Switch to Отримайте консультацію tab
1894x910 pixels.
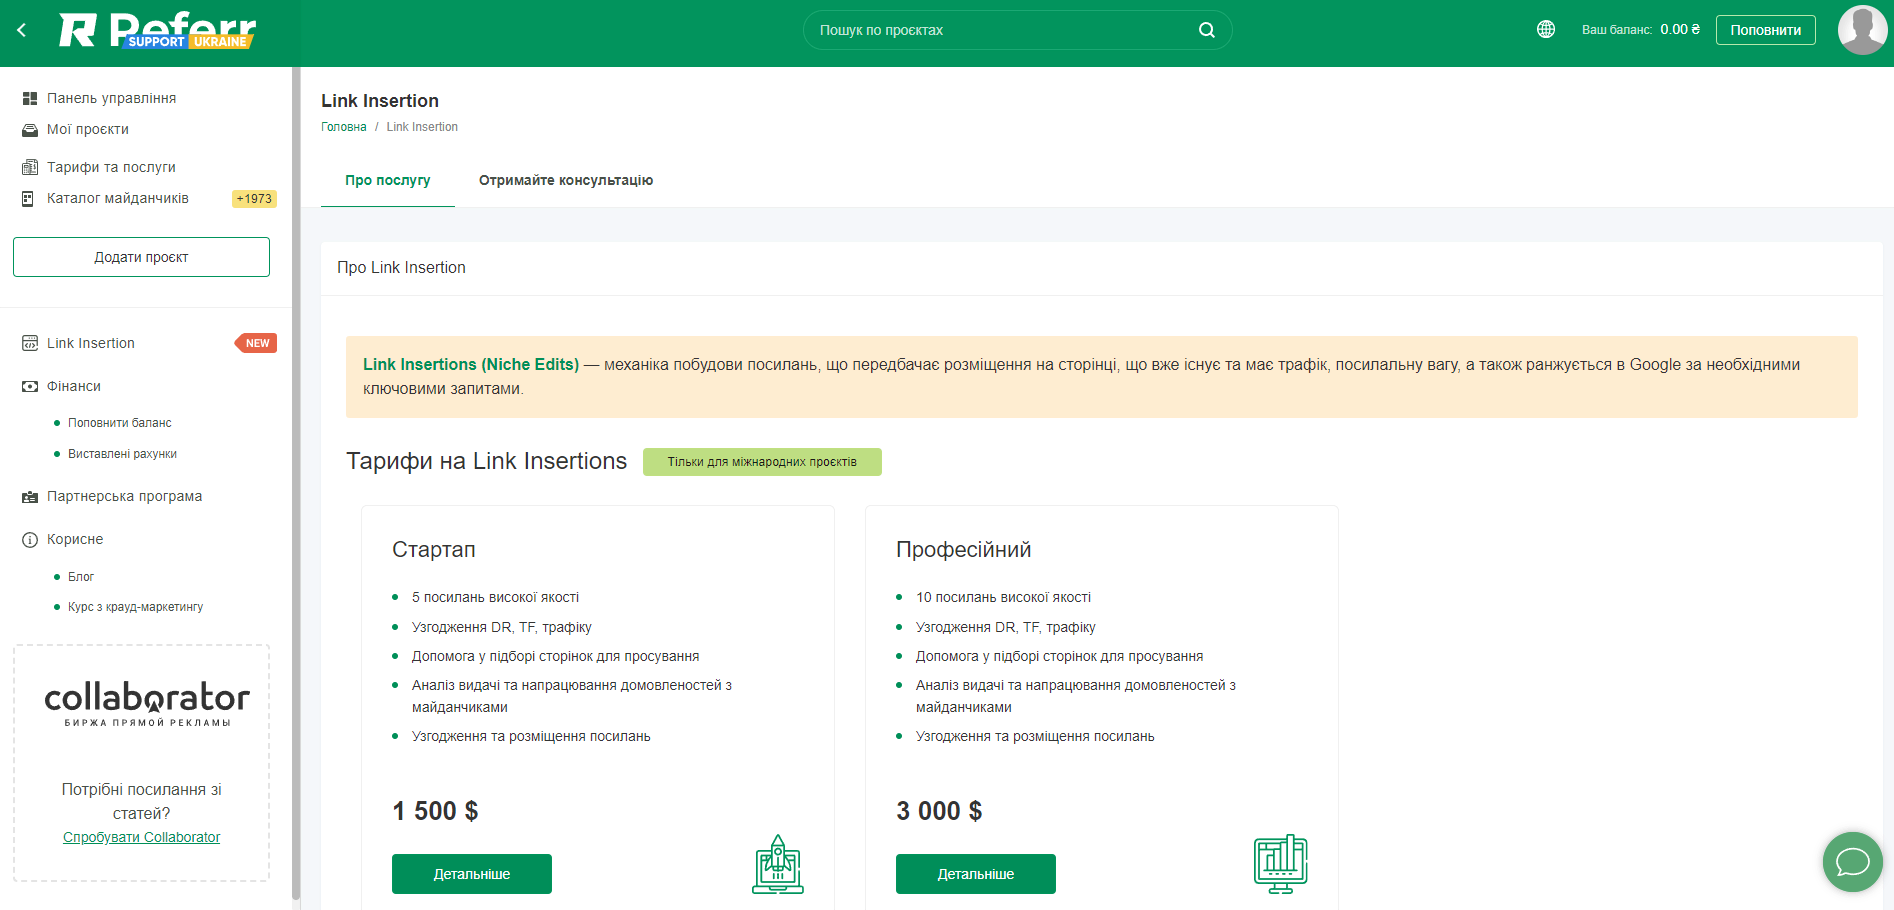pyautogui.click(x=566, y=180)
